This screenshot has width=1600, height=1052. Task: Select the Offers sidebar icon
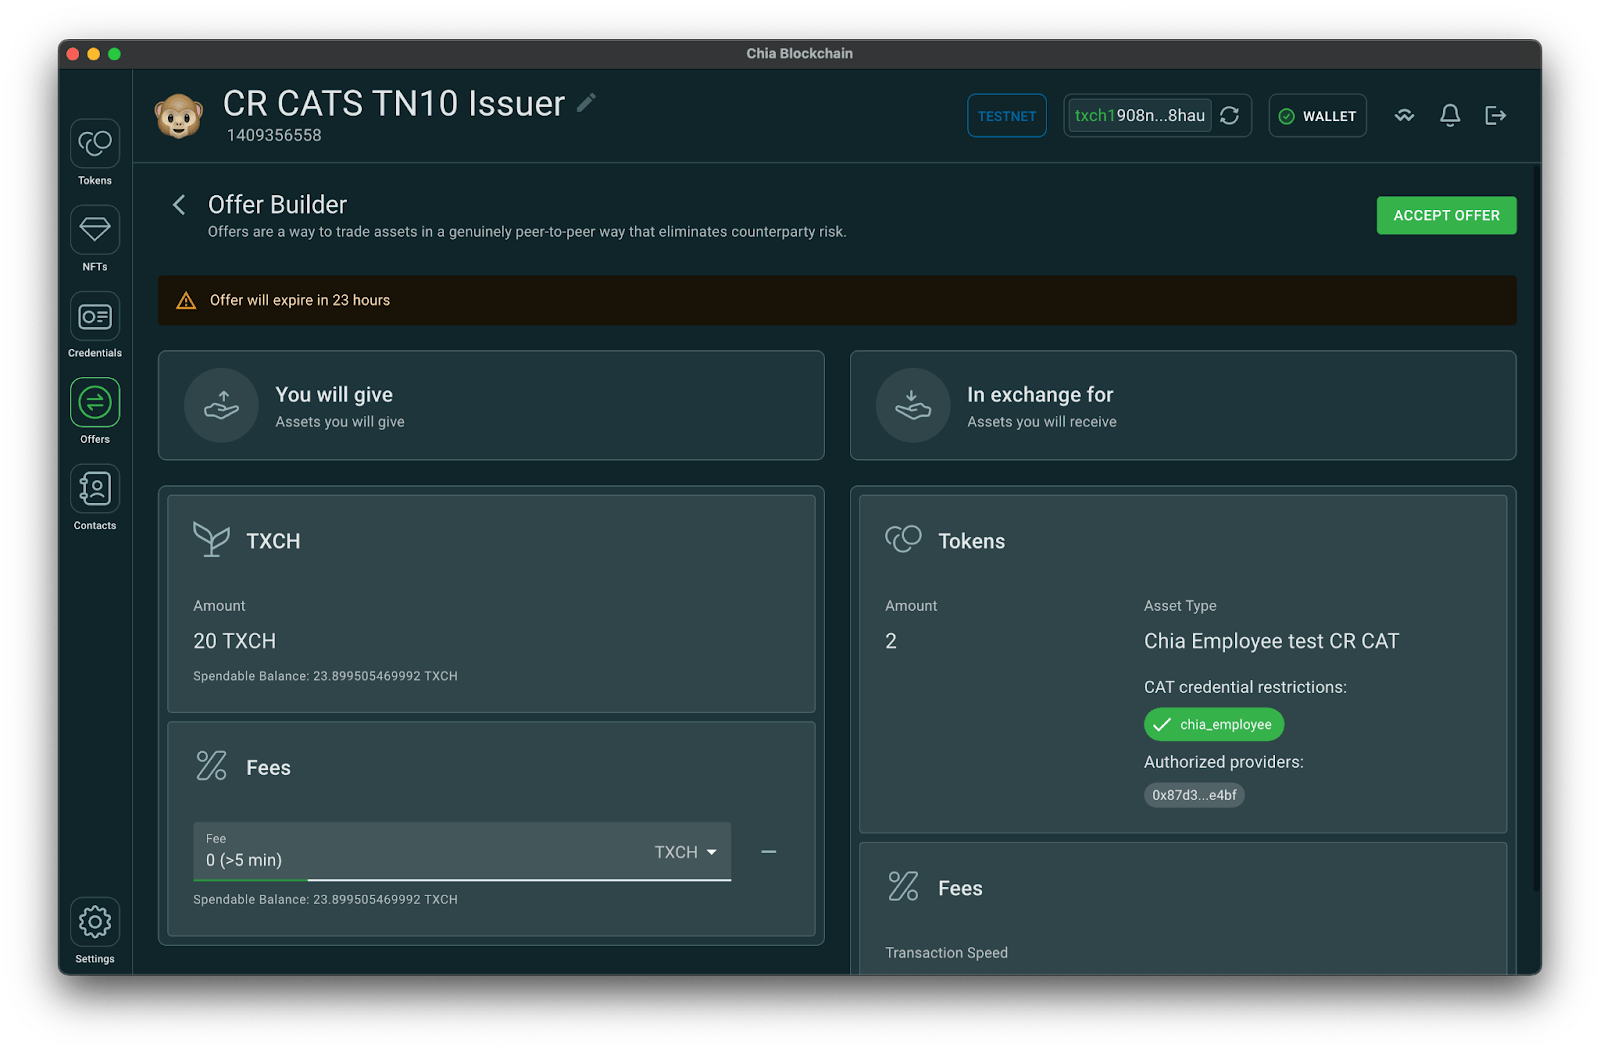click(x=95, y=403)
